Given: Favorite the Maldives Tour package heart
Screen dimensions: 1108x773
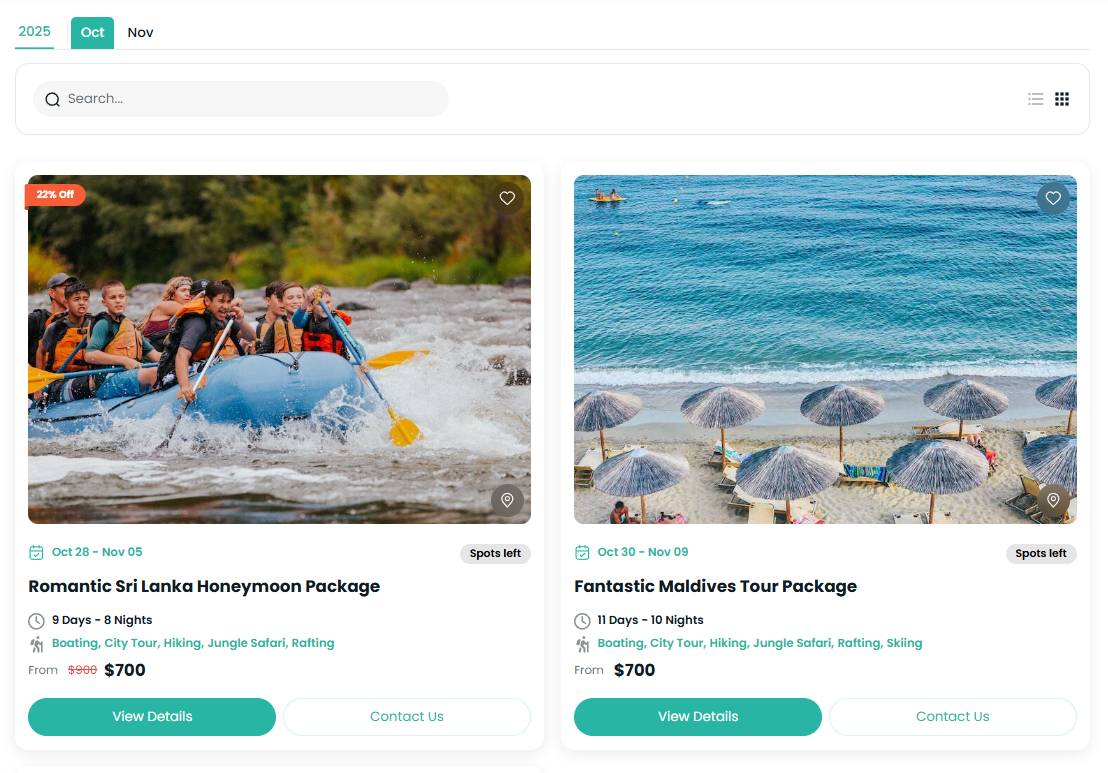Looking at the screenshot, I should [x=1053, y=198].
